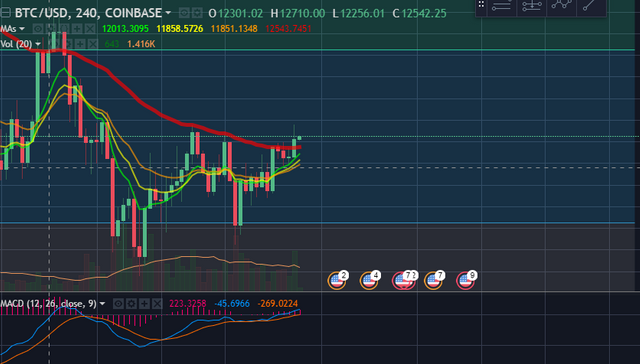The image size is (640, 364).
Task: Open the economic event marker labeled 9
Action: tap(466, 280)
